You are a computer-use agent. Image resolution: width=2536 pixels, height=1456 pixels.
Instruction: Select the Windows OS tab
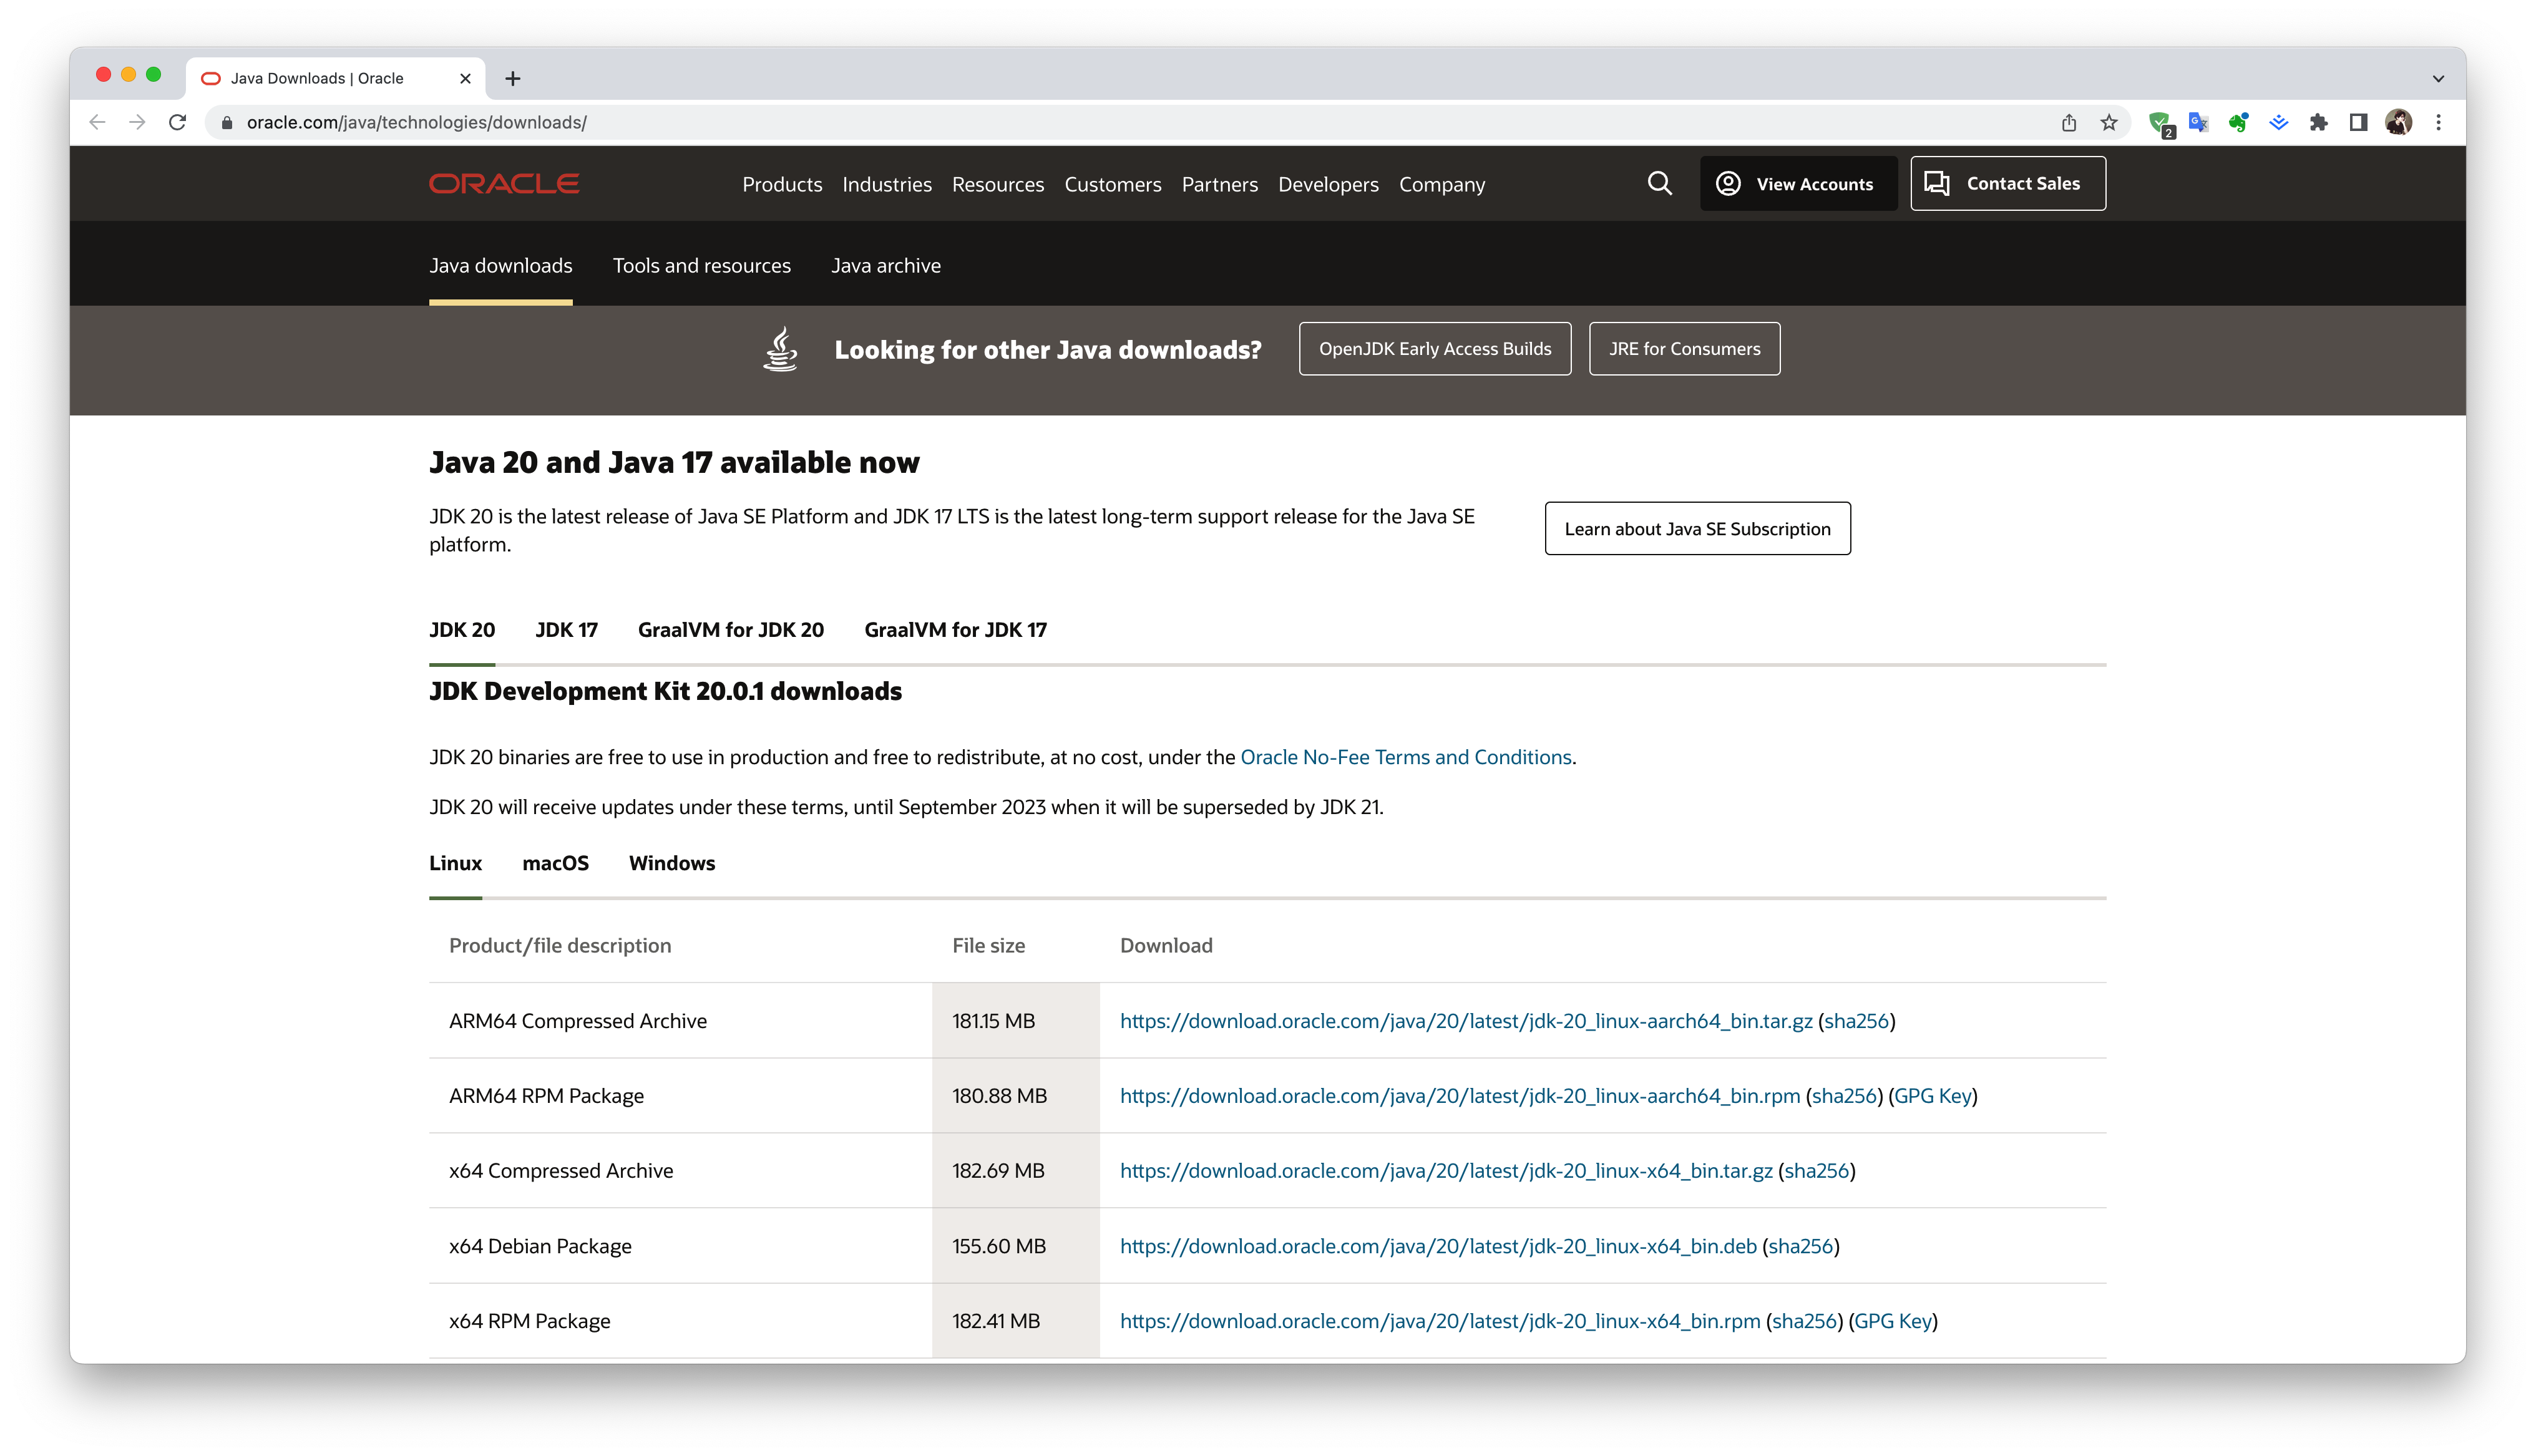click(x=671, y=863)
